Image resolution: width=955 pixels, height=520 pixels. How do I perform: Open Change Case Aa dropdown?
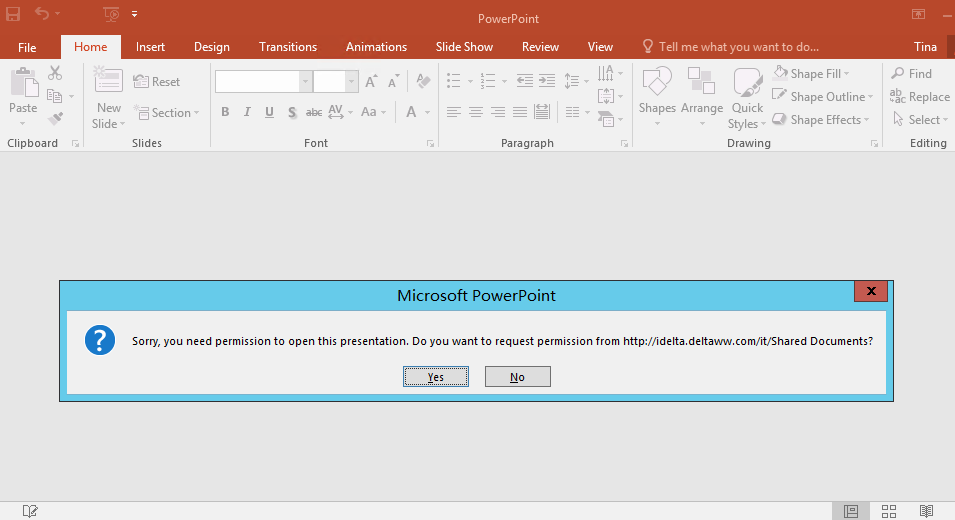373,112
